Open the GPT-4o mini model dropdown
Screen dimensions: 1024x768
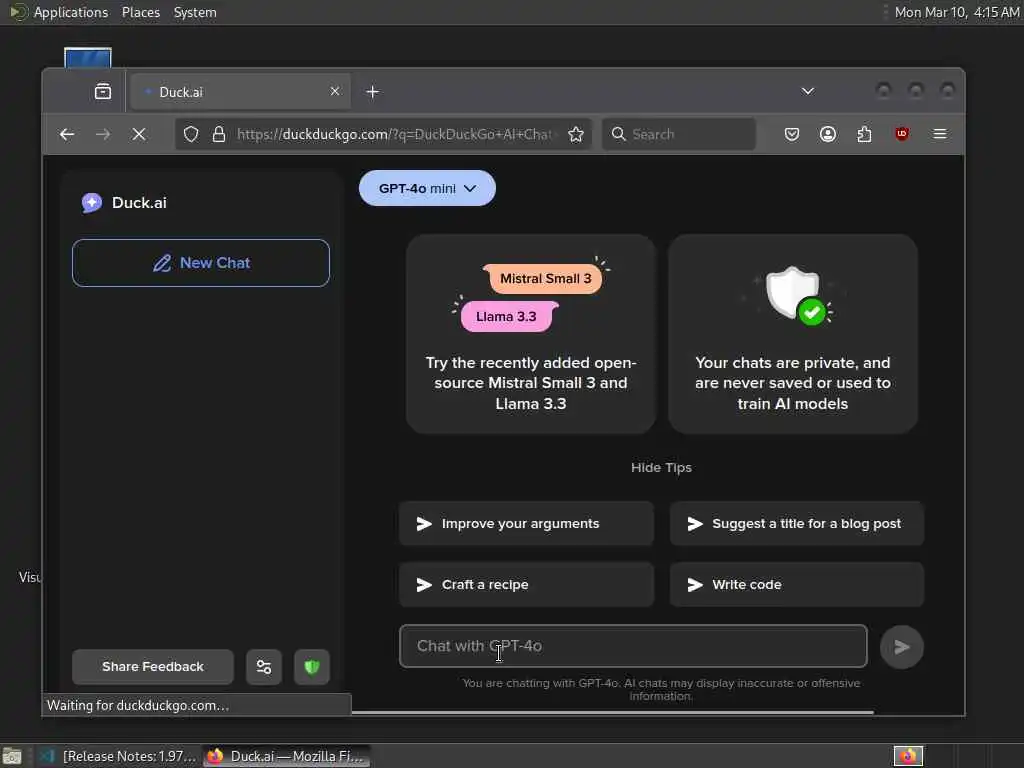coord(427,189)
